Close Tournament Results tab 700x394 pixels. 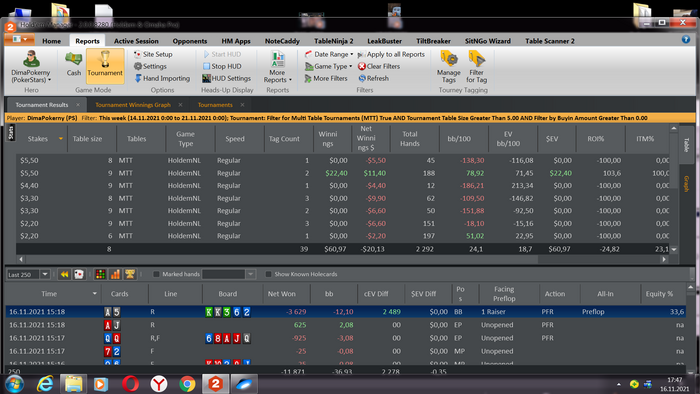pyautogui.click(x=78, y=105)
